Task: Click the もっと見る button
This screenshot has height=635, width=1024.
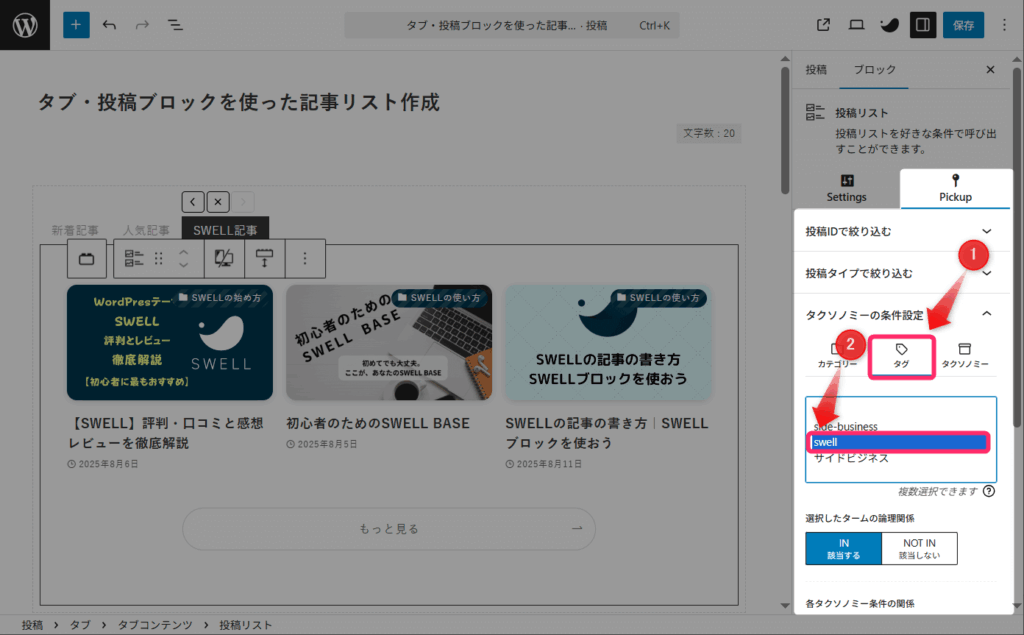Action: (389, 529)
